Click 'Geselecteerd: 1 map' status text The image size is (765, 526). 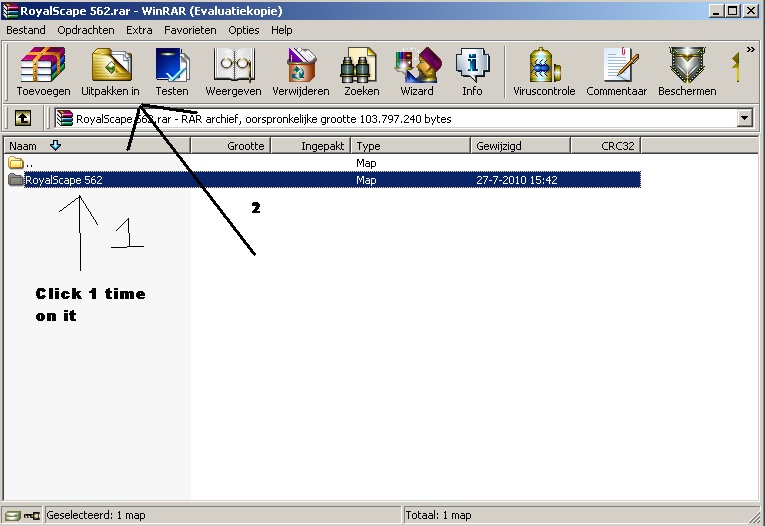pyautogui.click(x=96, y=515)
